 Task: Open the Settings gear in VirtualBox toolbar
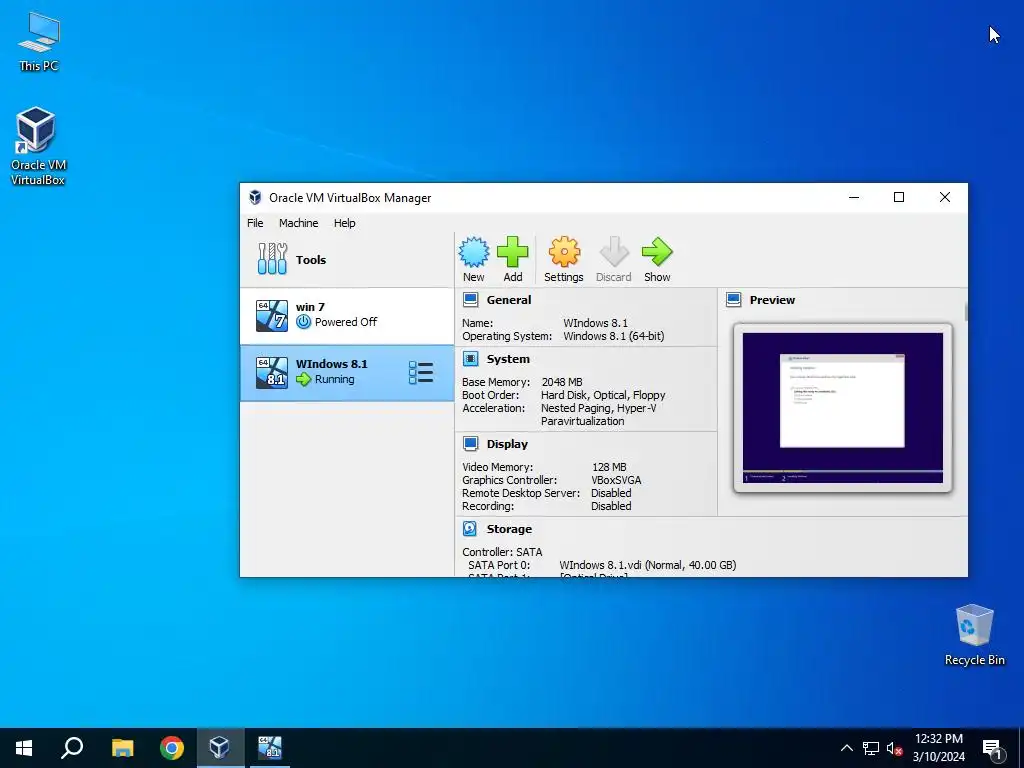(564, 252)
